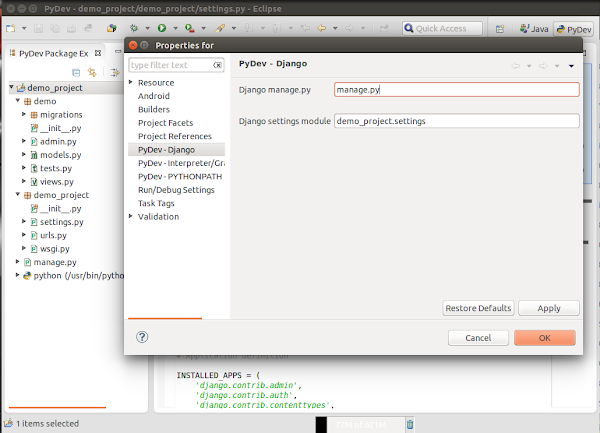Switch to the Java perspective
The height and width of the screenshot is (433, 600).
(534, 29)
